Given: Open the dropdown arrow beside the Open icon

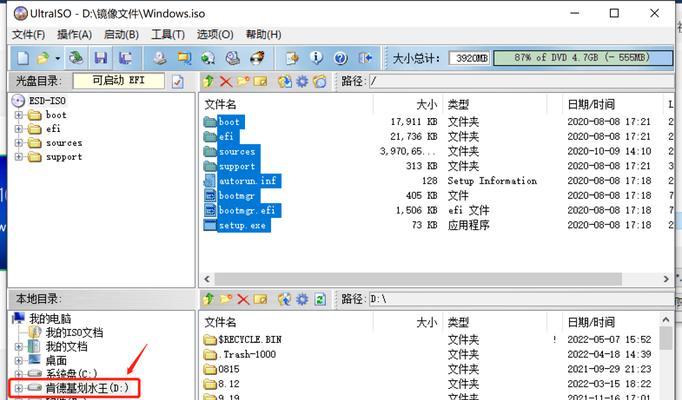Looking at the screenshot, I should 57,58.
